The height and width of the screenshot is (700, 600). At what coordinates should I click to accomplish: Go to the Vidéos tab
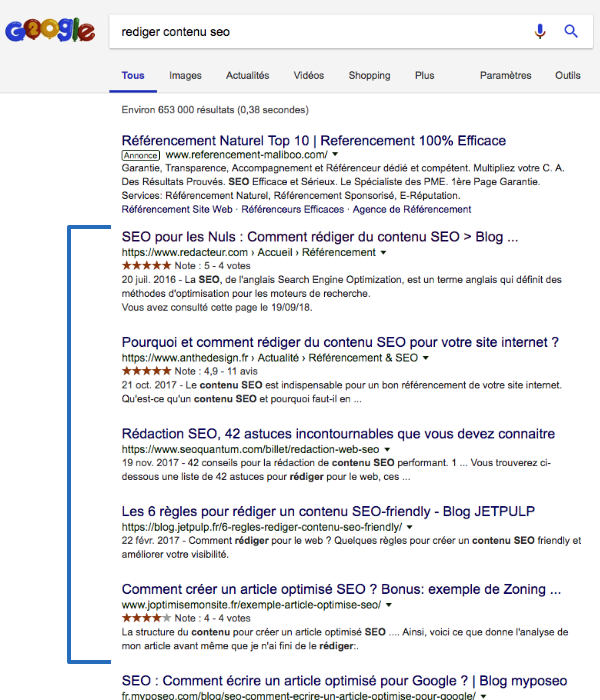click(x=308, y=75)
